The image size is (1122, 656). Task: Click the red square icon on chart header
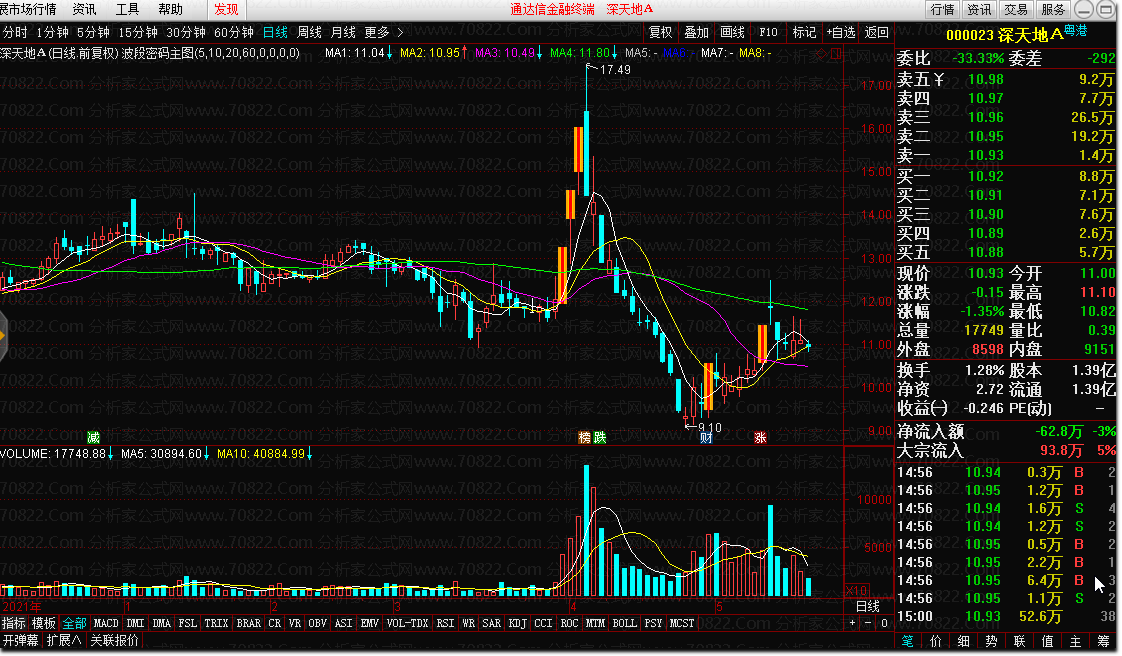835,54
